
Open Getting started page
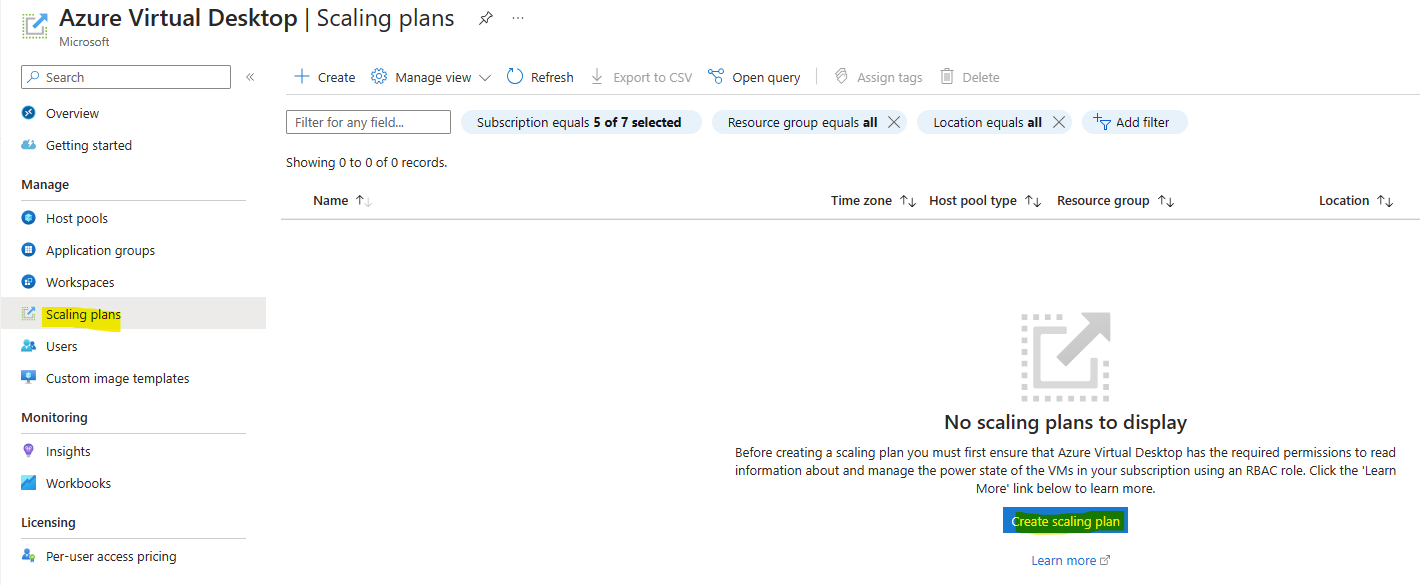tap(89, 145)
